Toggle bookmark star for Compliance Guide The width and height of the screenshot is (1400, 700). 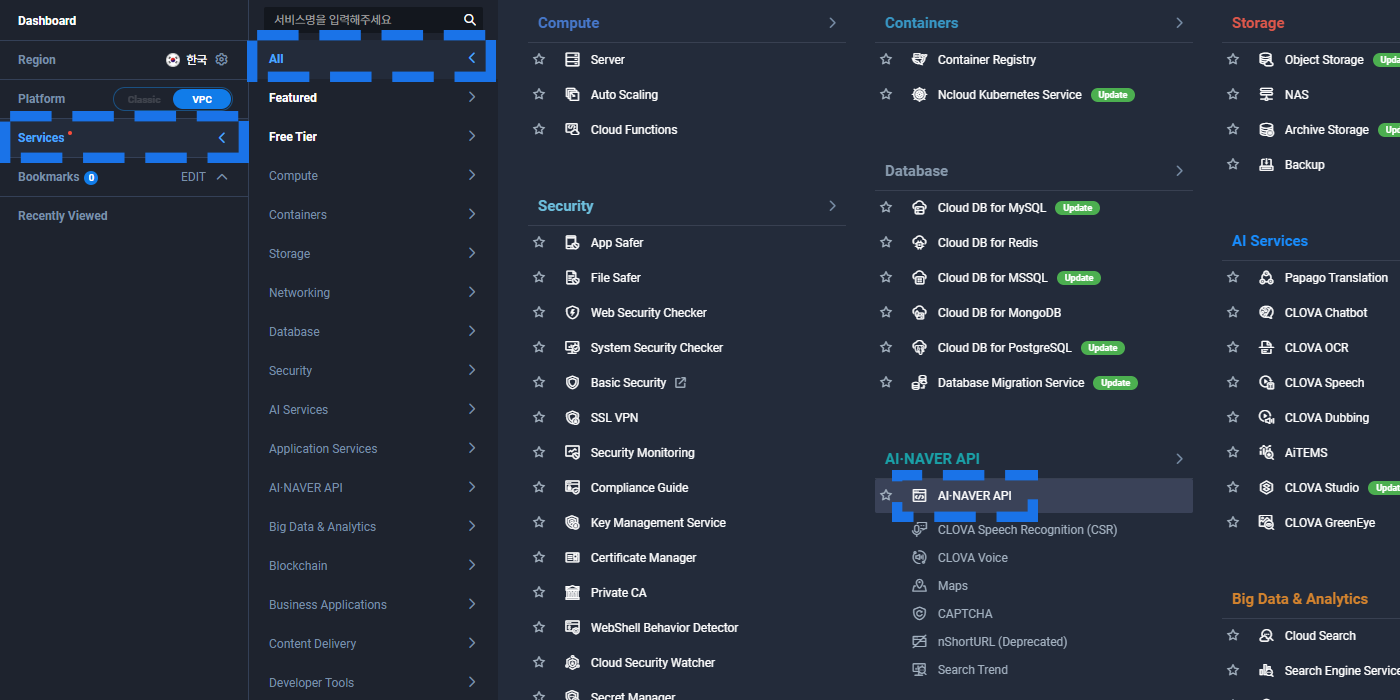pos(539,488)
